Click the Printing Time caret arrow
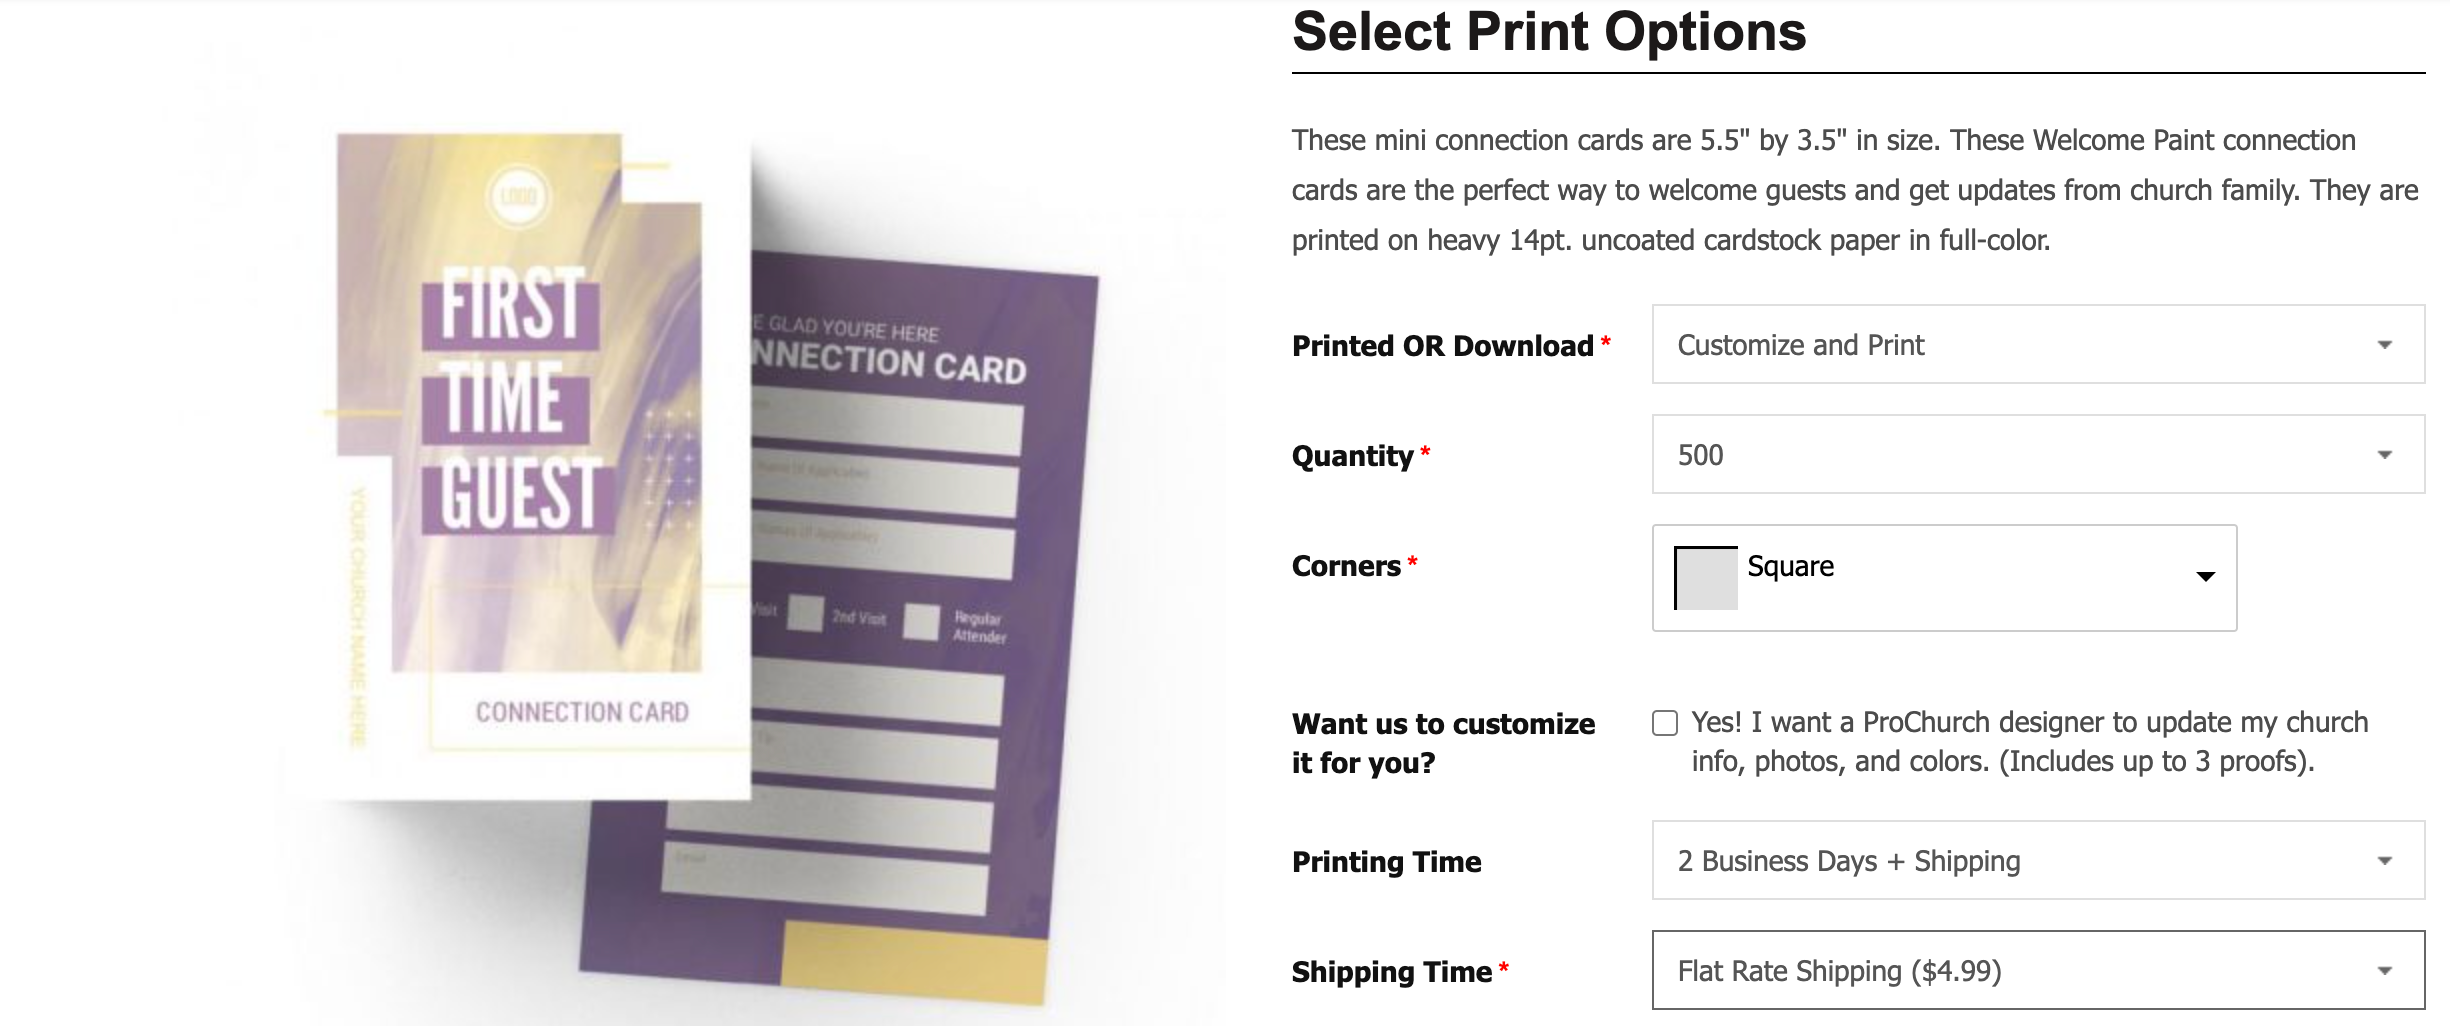This screenshot has height=1026, width=2450. point(2385,861)
